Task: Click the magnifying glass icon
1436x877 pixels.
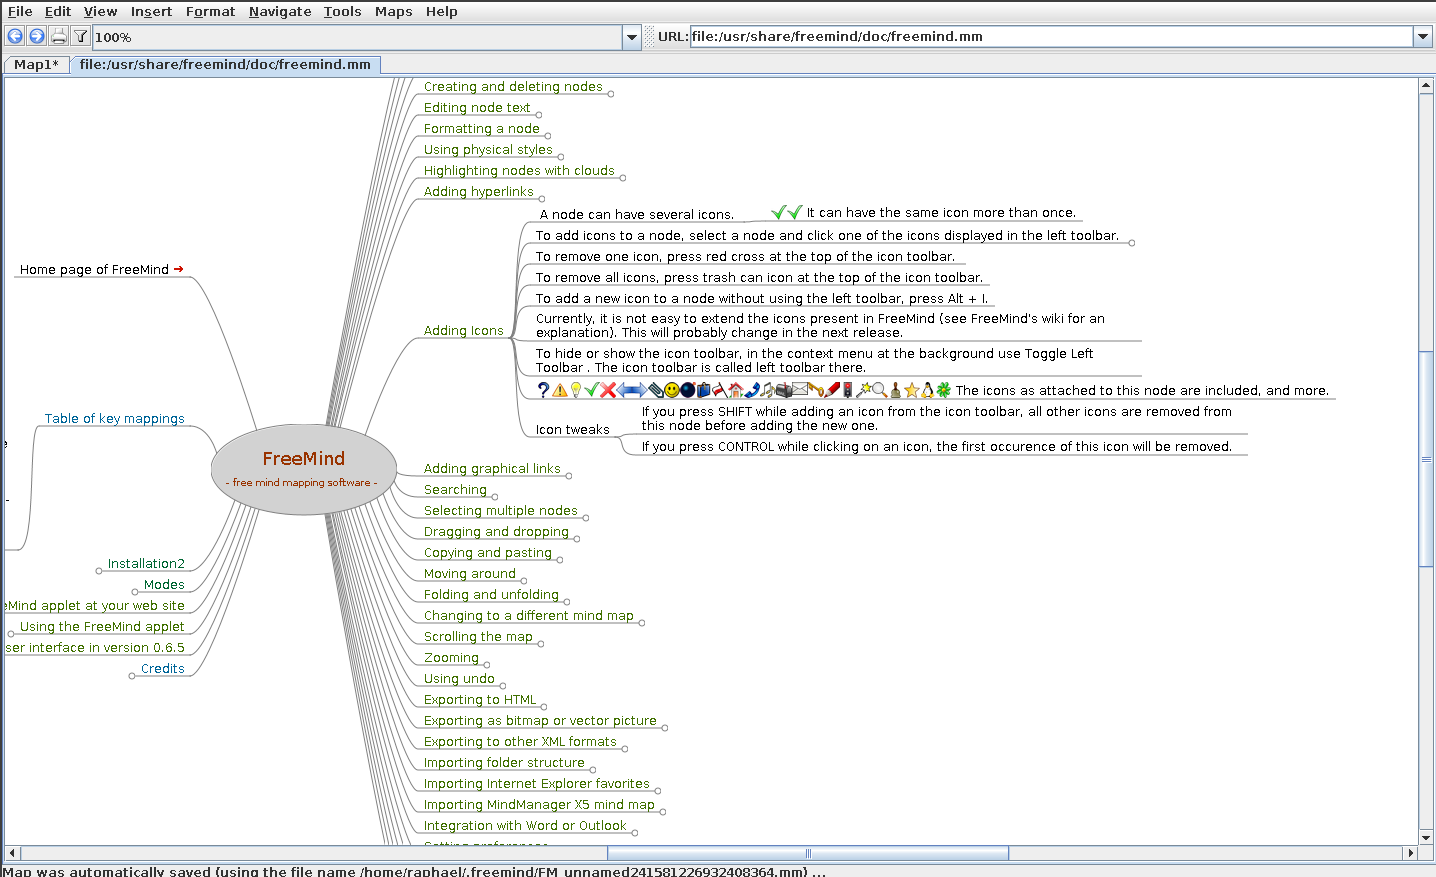Action: (x=879, y=390)
